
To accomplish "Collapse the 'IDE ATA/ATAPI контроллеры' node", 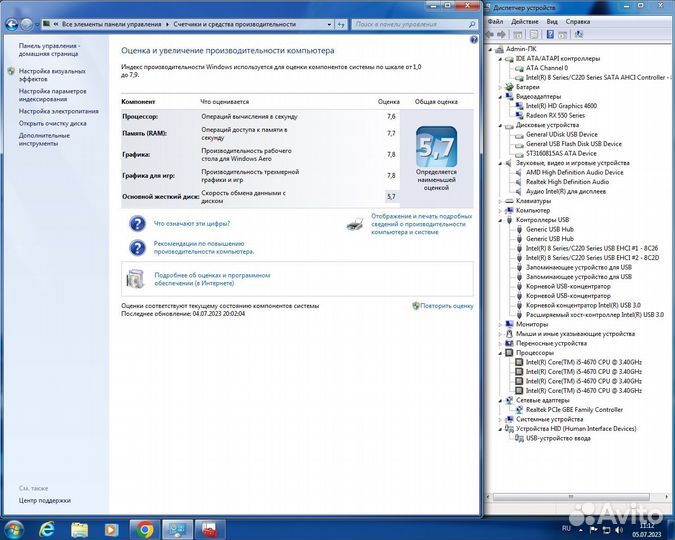I will 500,59.
